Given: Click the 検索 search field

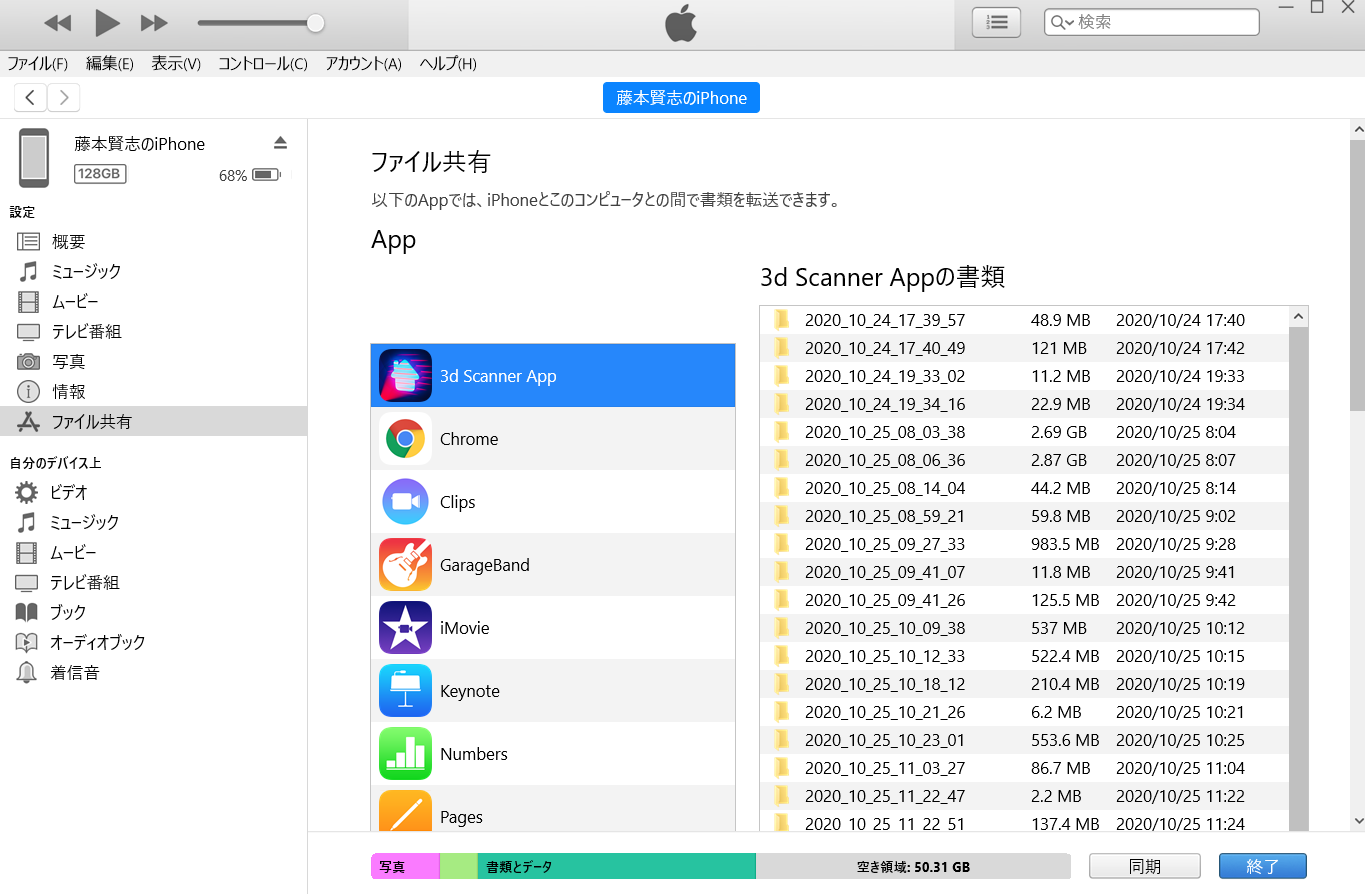Looking at the screenshot, I should pyautogui.click(x=1151, y=22).
